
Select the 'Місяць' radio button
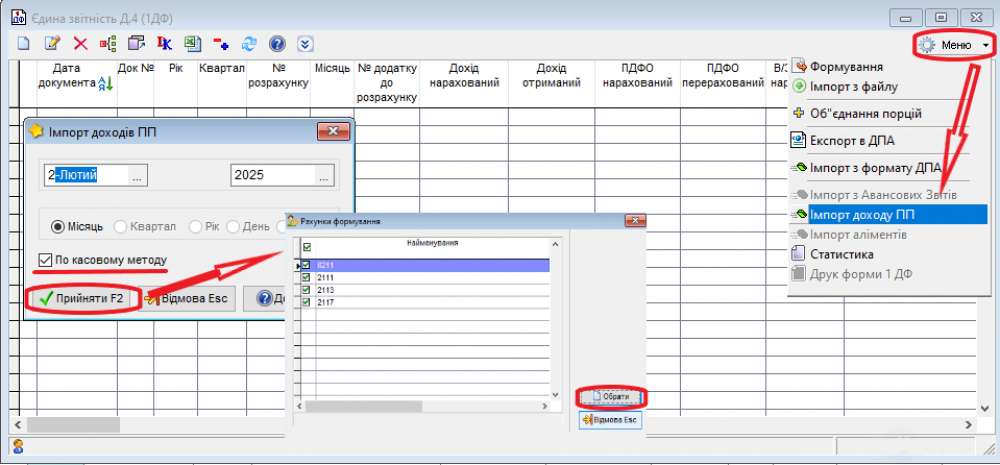click(58, 227)
